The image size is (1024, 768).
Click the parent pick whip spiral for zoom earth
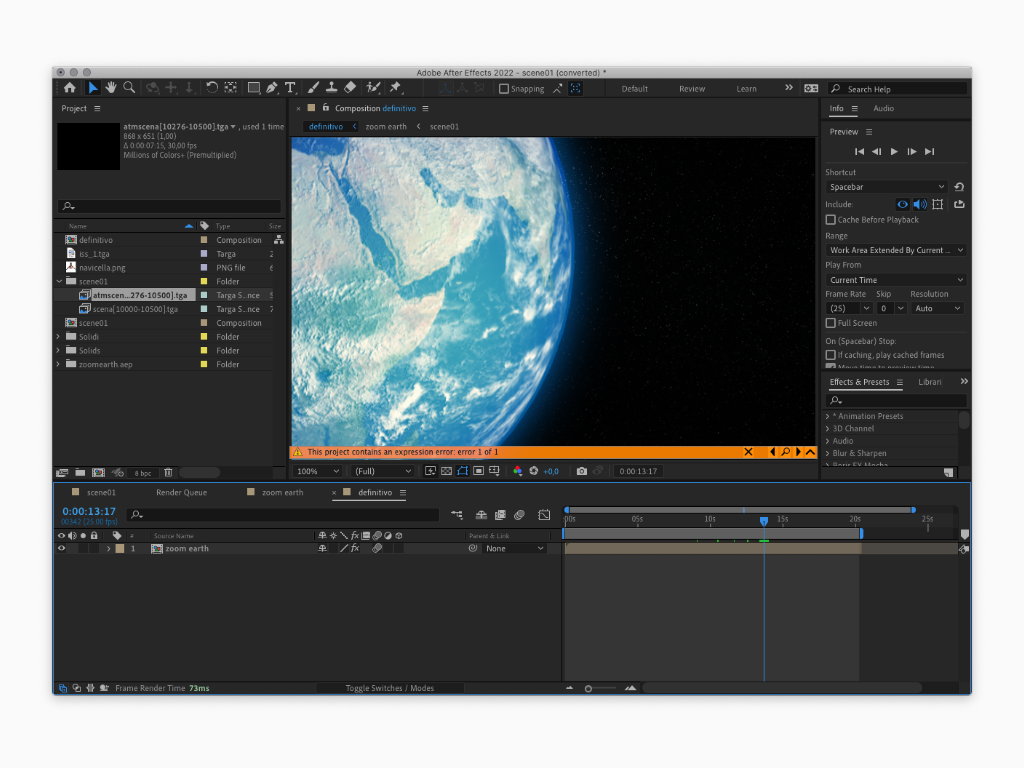pyautogui.click(x=473, y=549)
